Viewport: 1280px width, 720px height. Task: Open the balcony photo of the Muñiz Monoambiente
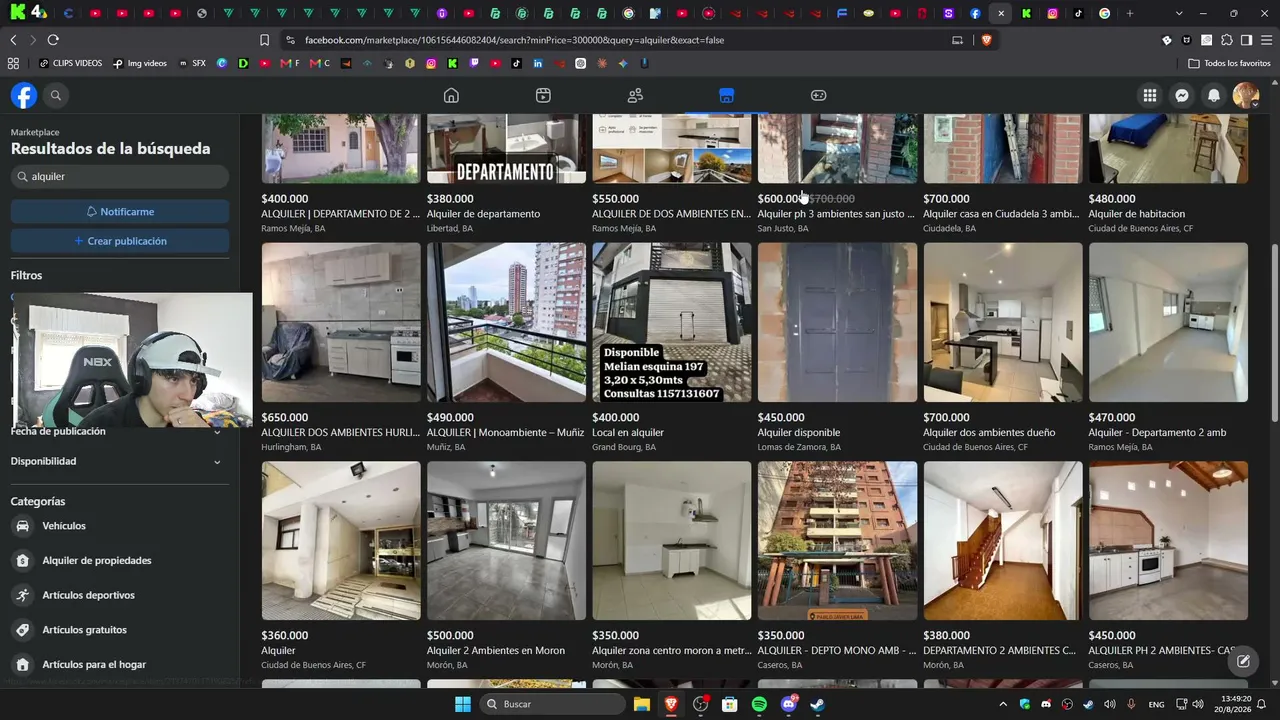coord(506,323)
